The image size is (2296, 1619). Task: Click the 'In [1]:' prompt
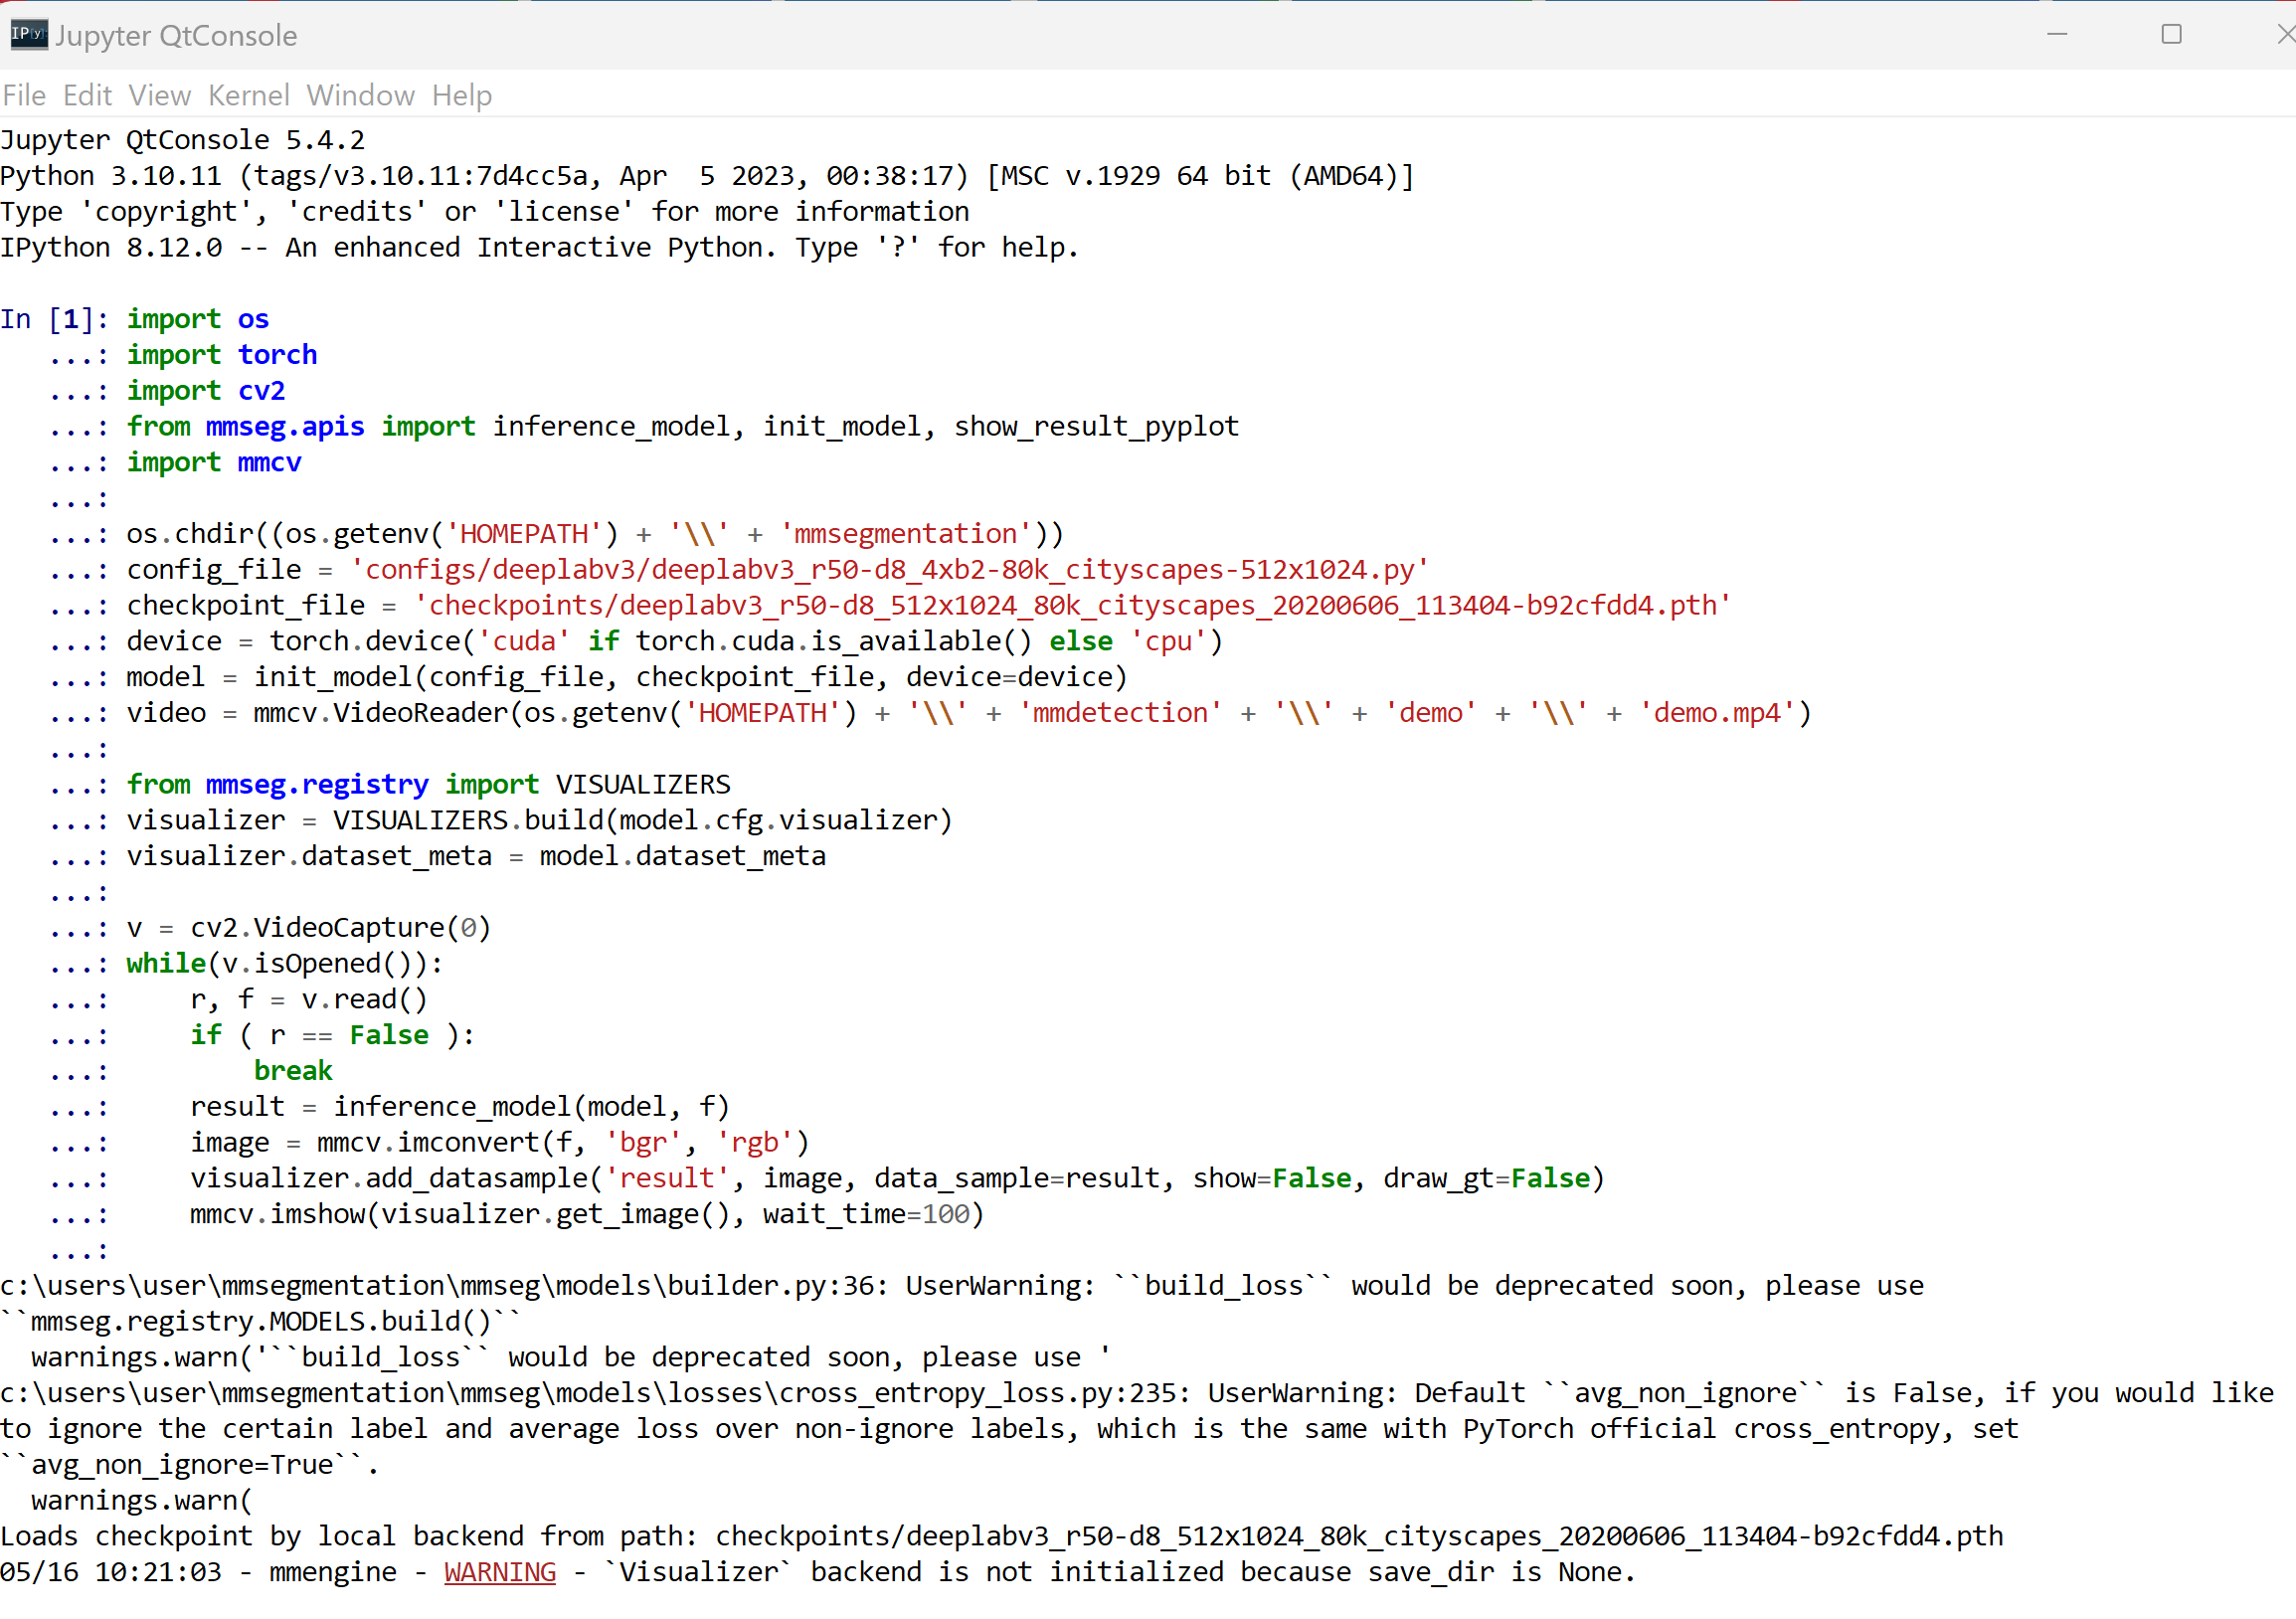coord(55,319)
